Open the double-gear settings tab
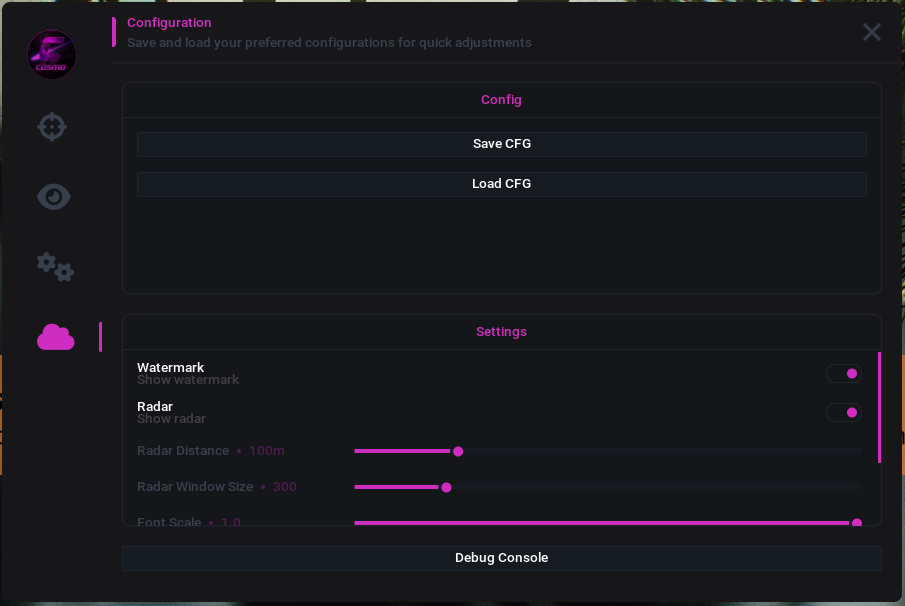The height and width of the screenshot is (606, 905). coord(55,267)
